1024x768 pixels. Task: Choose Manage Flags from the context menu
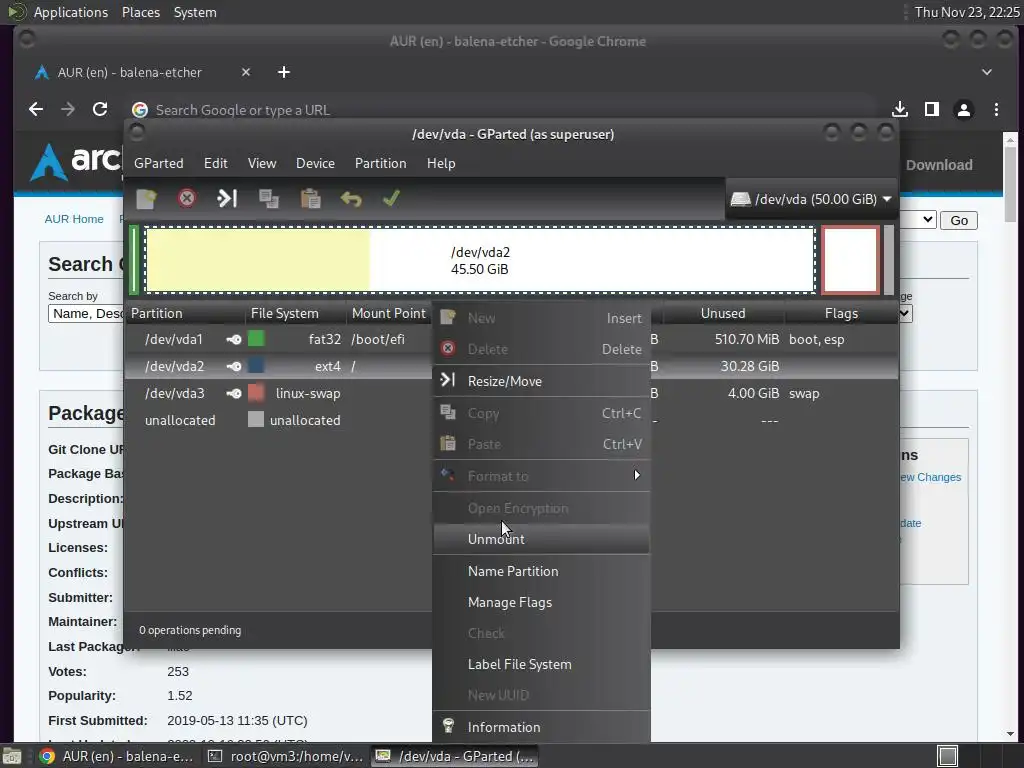[541, 602]
